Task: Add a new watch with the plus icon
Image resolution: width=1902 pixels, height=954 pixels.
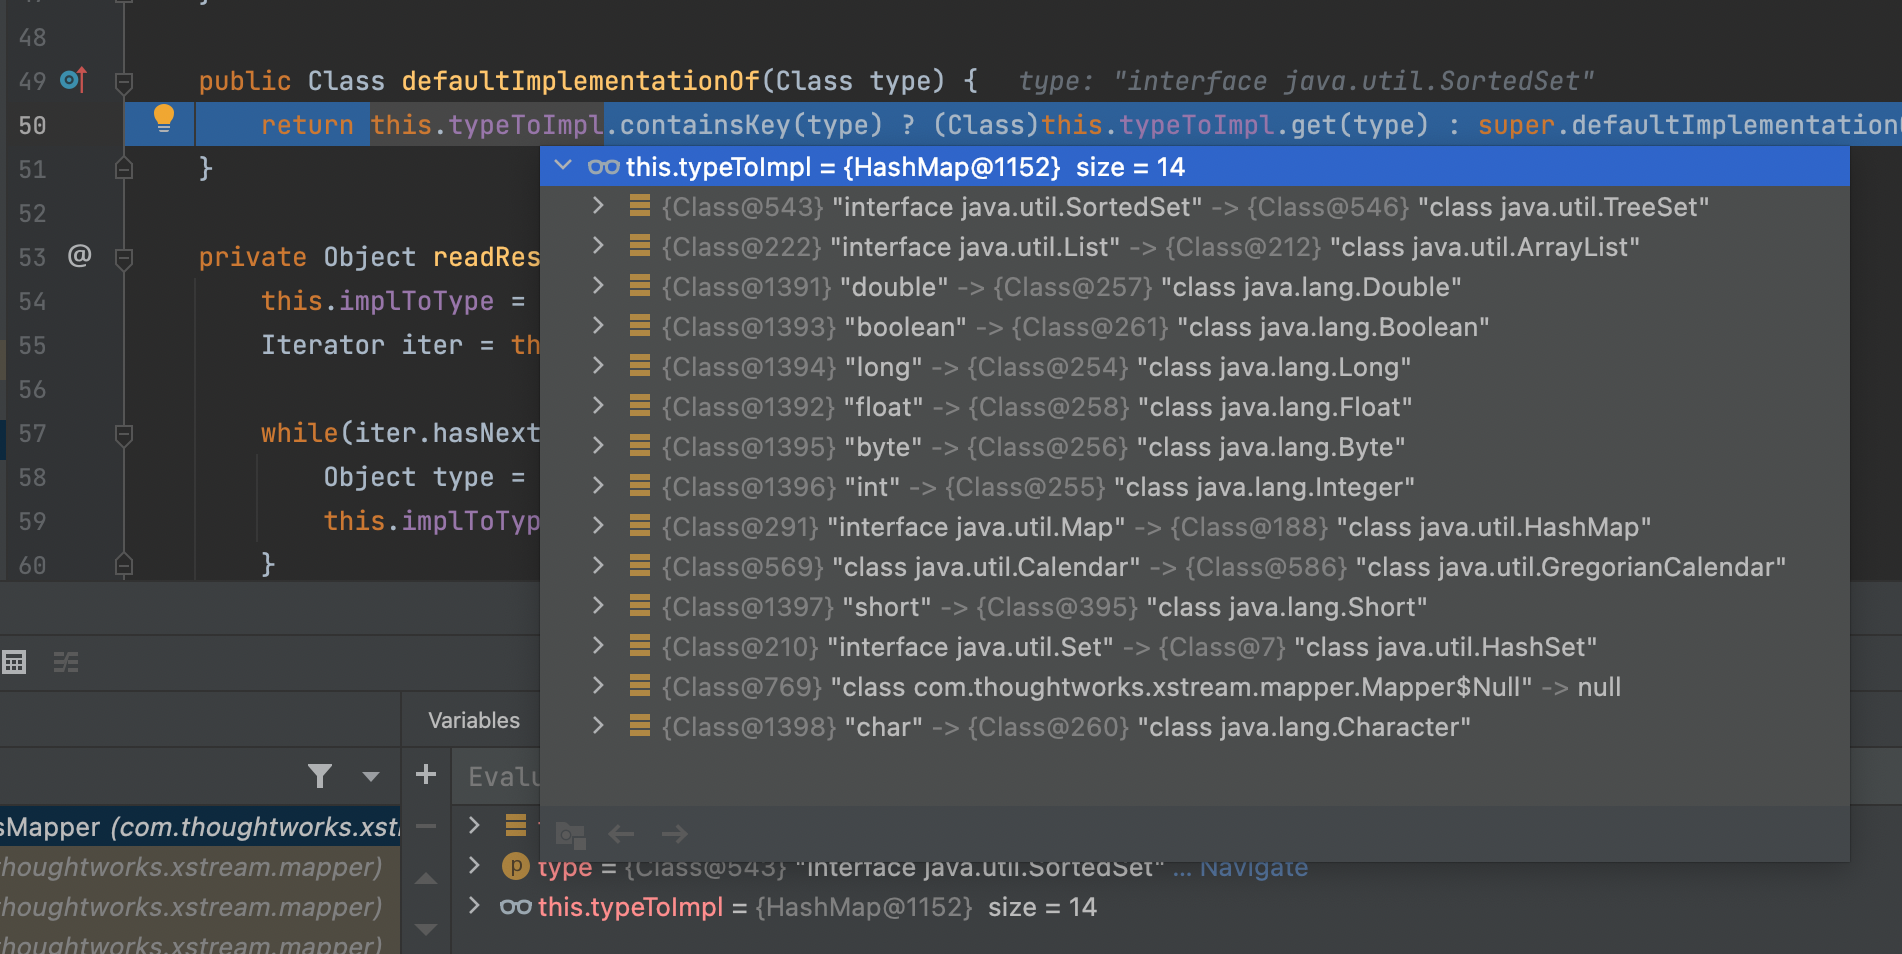Action: pyautogui.click(x=426, y=775)
